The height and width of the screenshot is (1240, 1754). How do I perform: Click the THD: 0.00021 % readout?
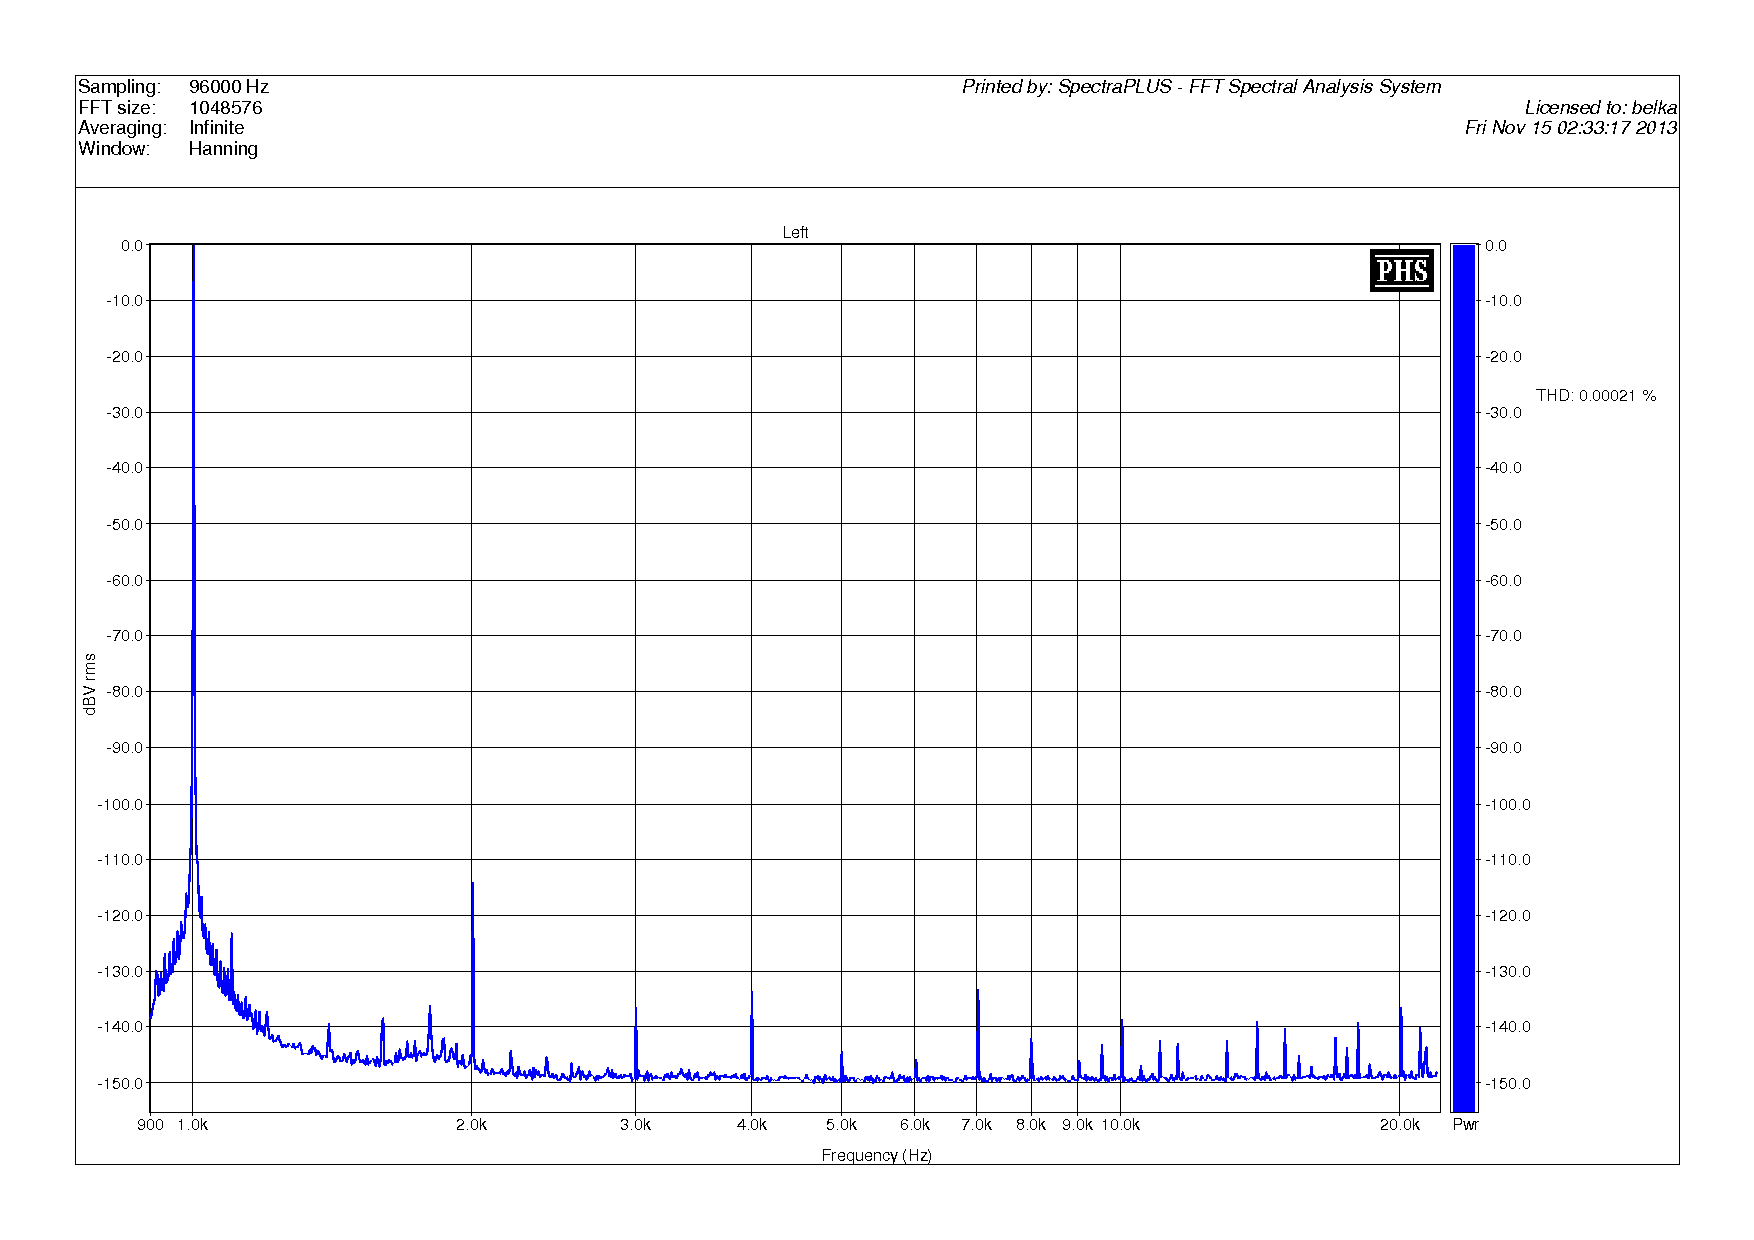[1596, 396]
